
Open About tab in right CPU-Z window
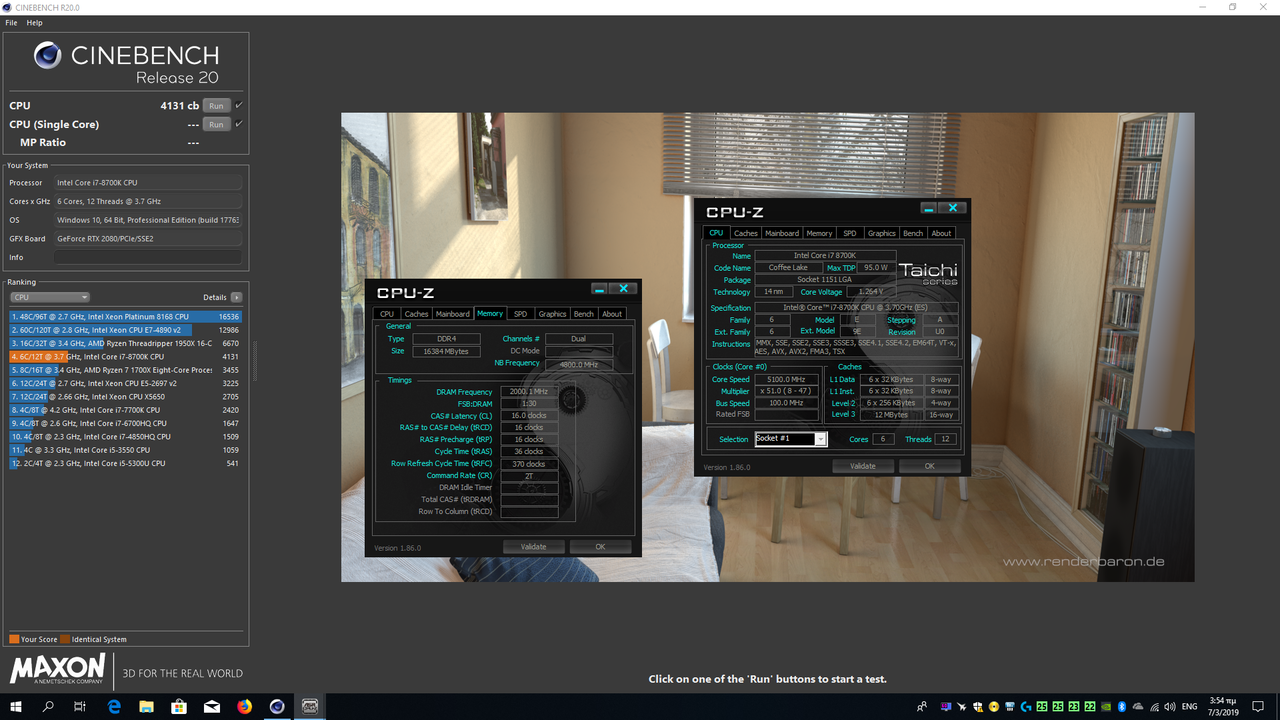[x=941, y=233]
